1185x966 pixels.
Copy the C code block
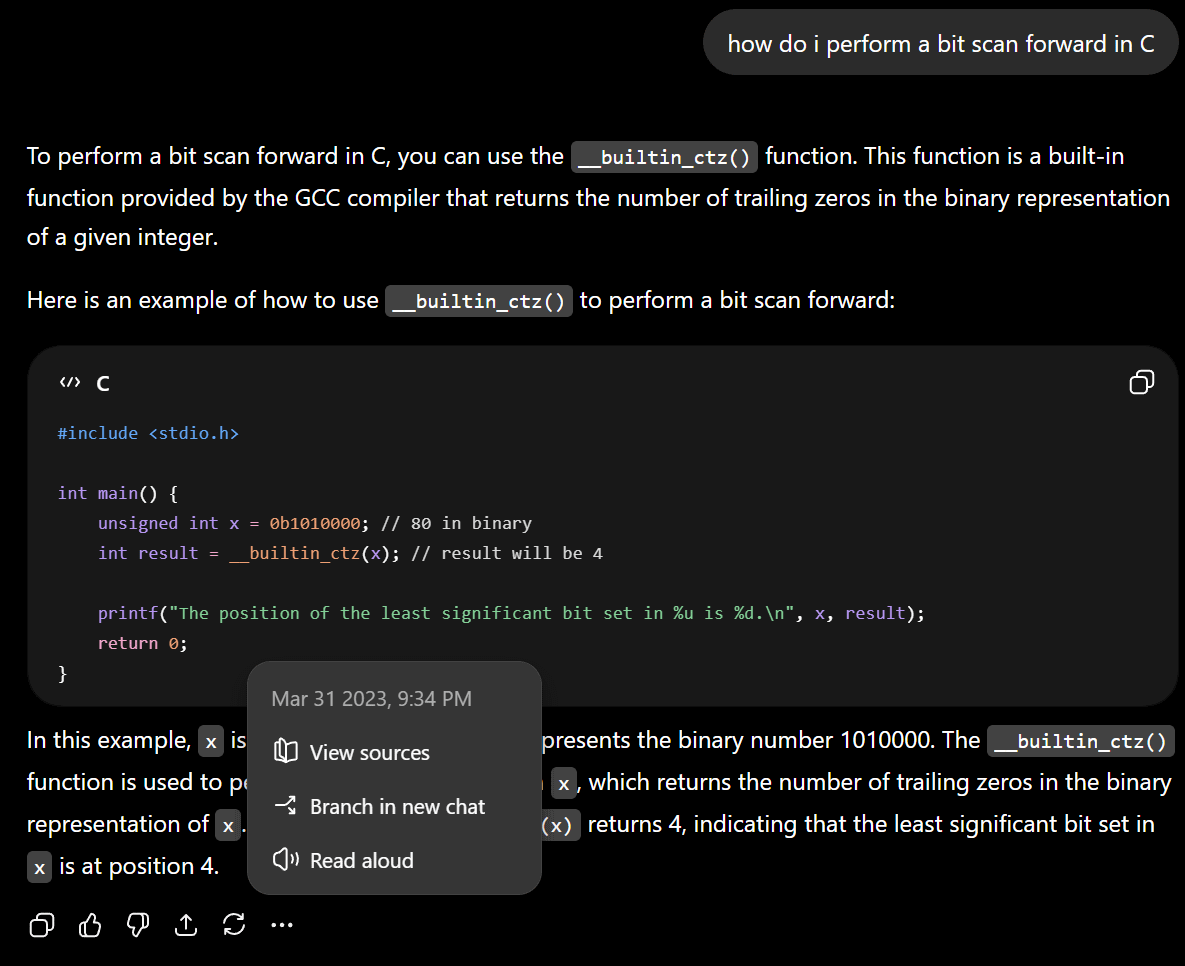pyautogui.click(x=1141, y=382)
